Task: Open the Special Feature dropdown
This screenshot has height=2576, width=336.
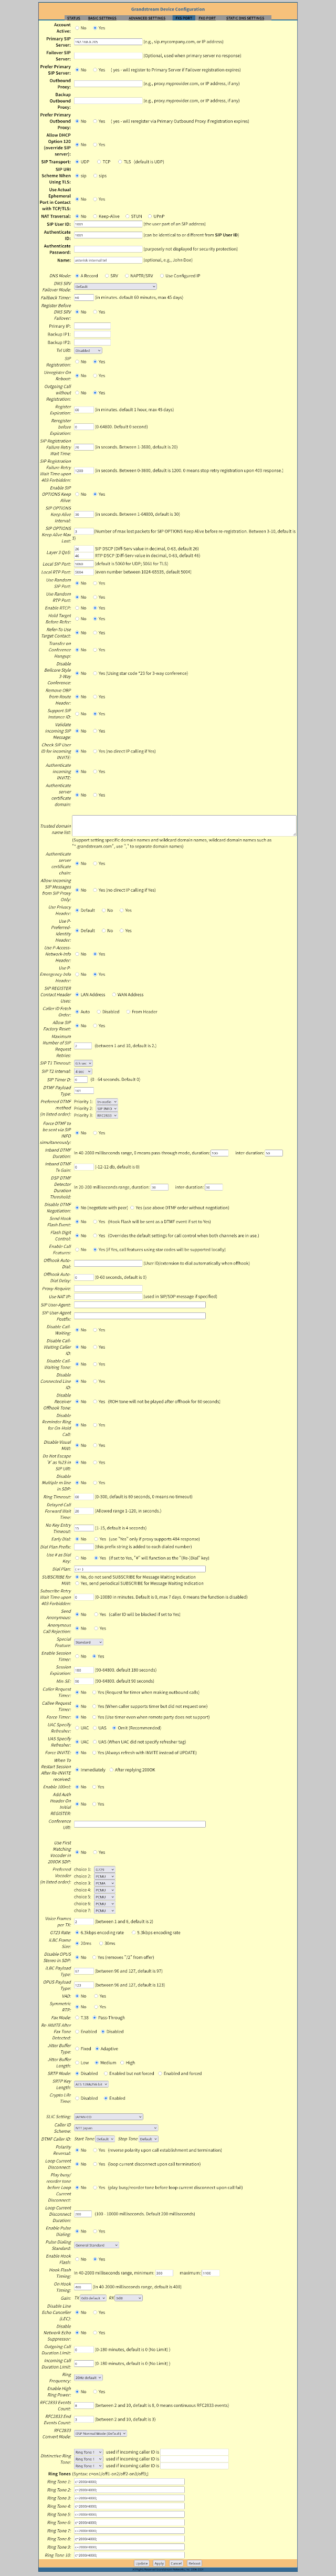Action: (x=88, y=1641)
